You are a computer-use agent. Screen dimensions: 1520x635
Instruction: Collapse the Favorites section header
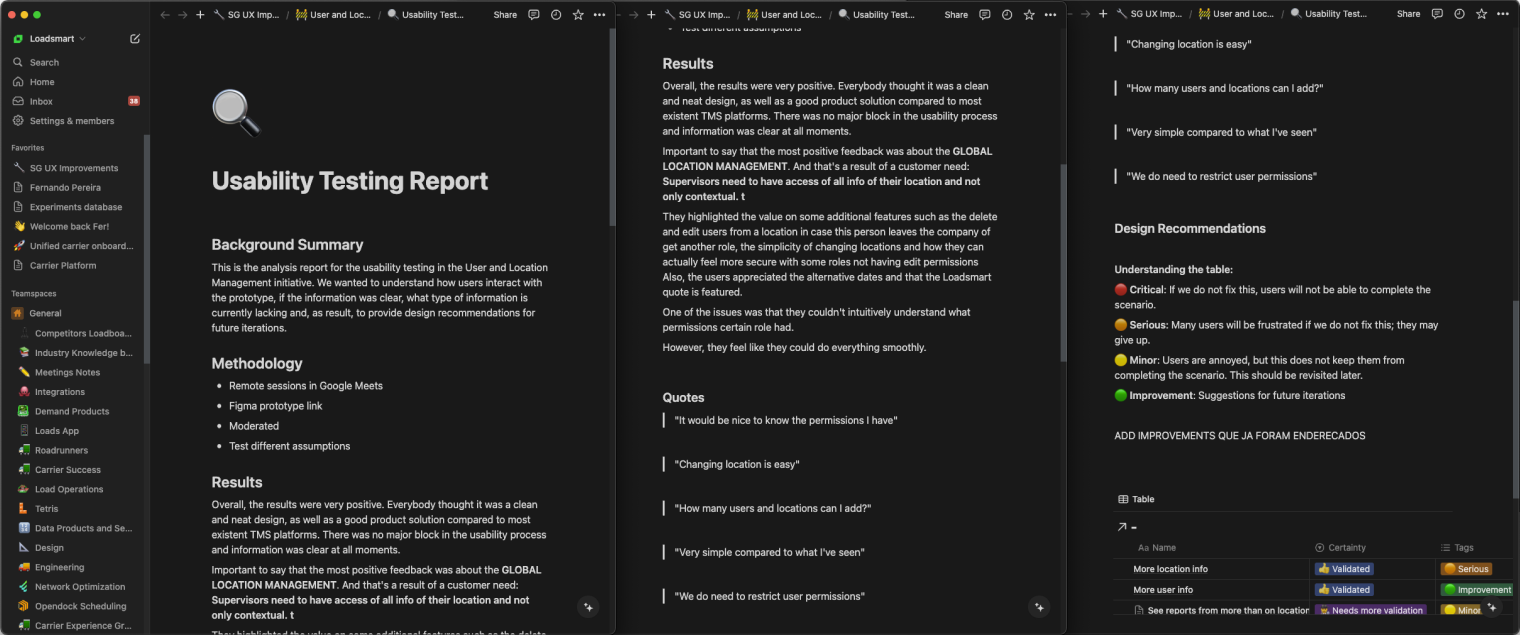point(28,148)
